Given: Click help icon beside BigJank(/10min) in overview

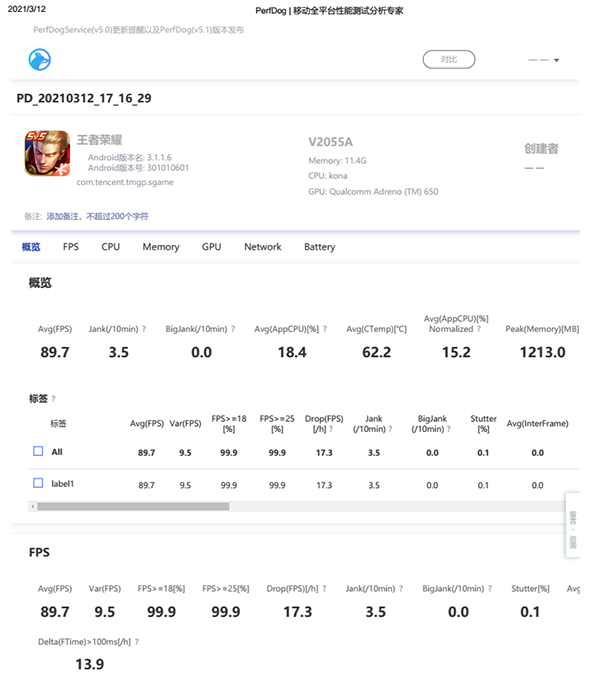Looking at the screenshot, I should pyautogui.click(x=232, y=329).
